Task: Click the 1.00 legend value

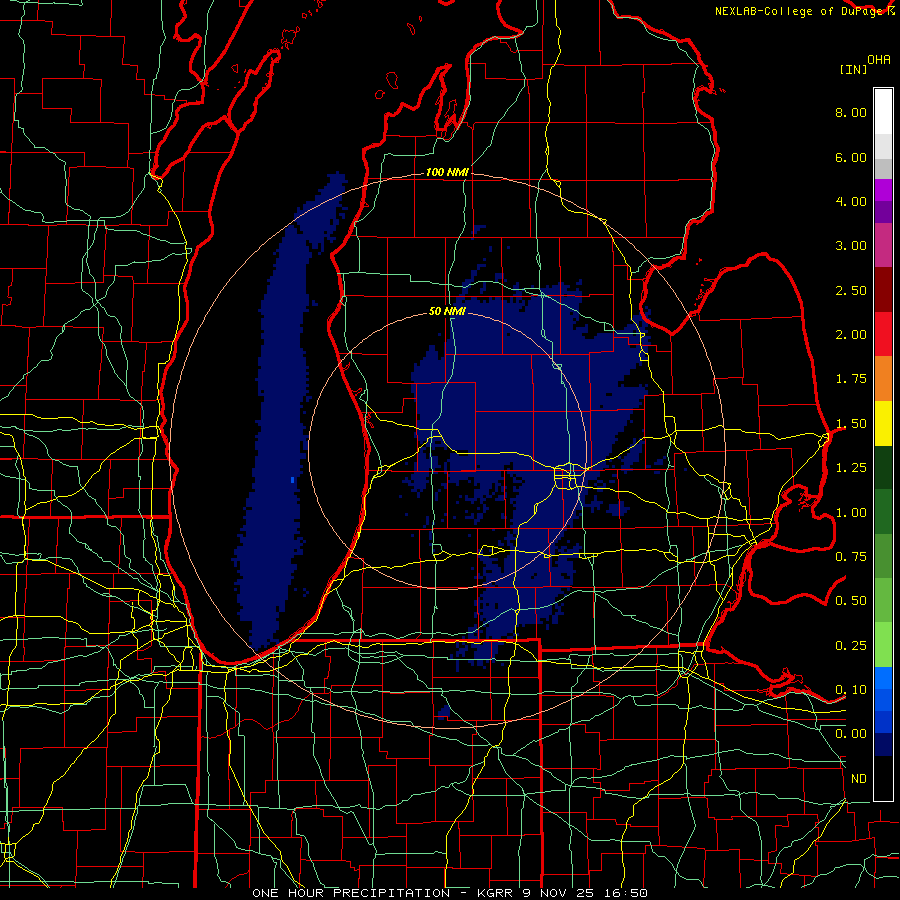Action: [x=851, y=513]
